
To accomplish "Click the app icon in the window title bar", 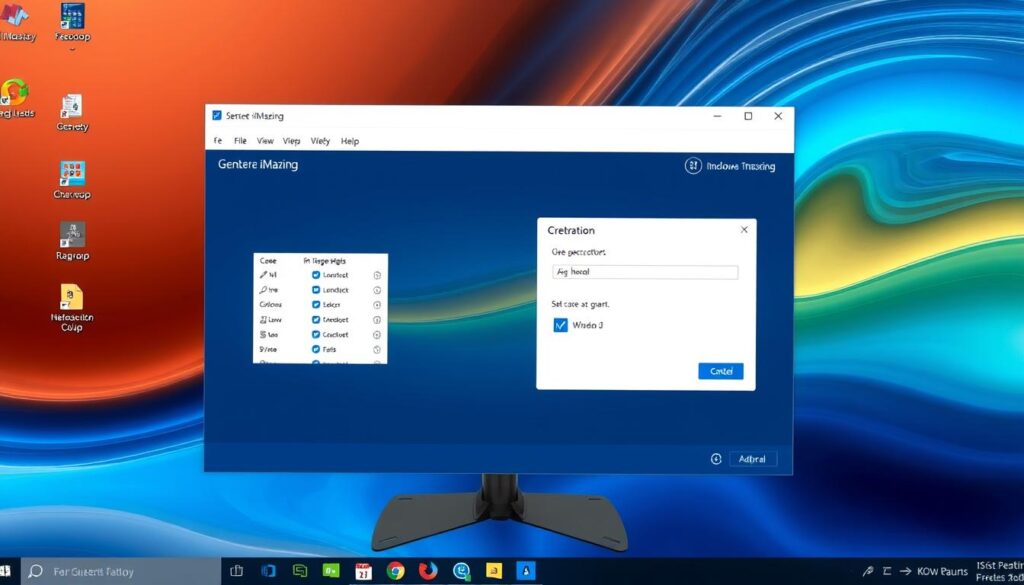I will [217, 116].
